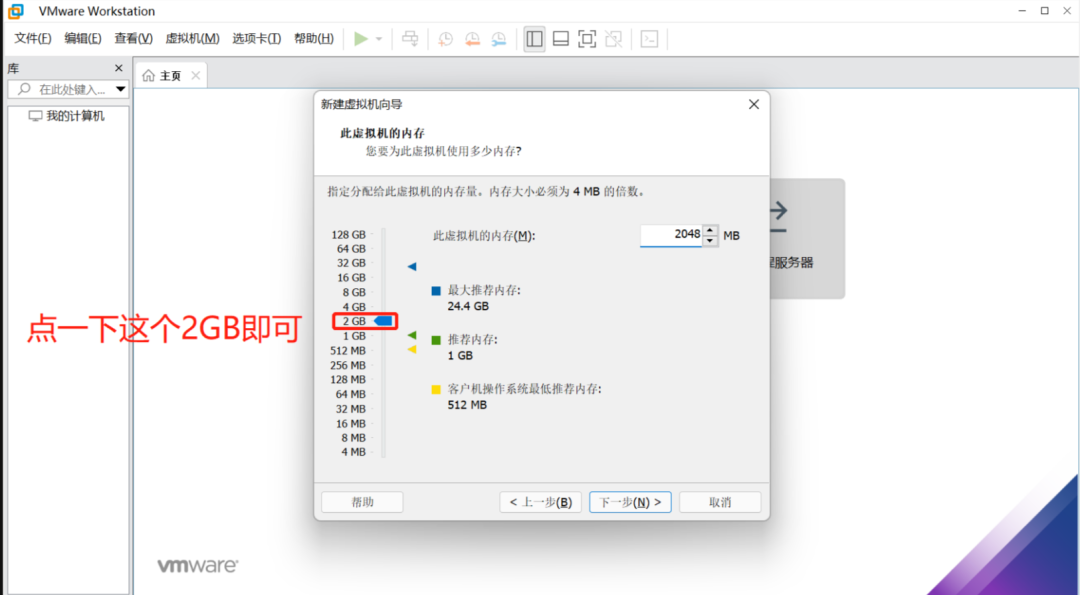Click the 24.4 GB maximum memory value
This screenshot has width=1080, height=595.
pos(468,306)
